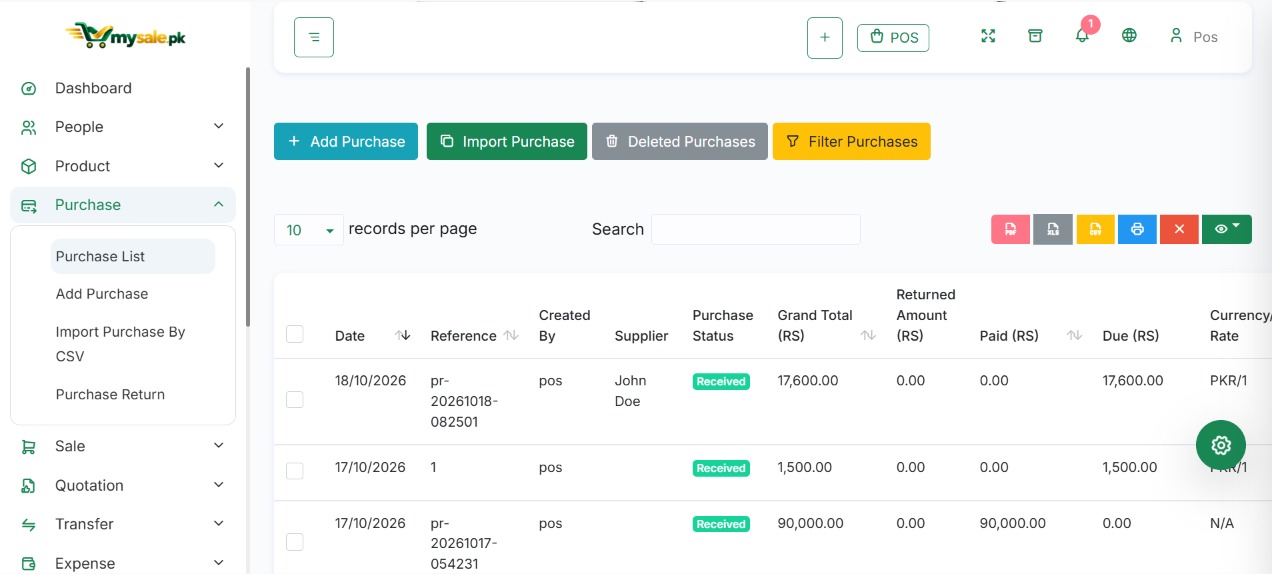This screenshot has height=574, width=1272.
Task: Click the plus quick-add button in header
Action: point(825,38)
